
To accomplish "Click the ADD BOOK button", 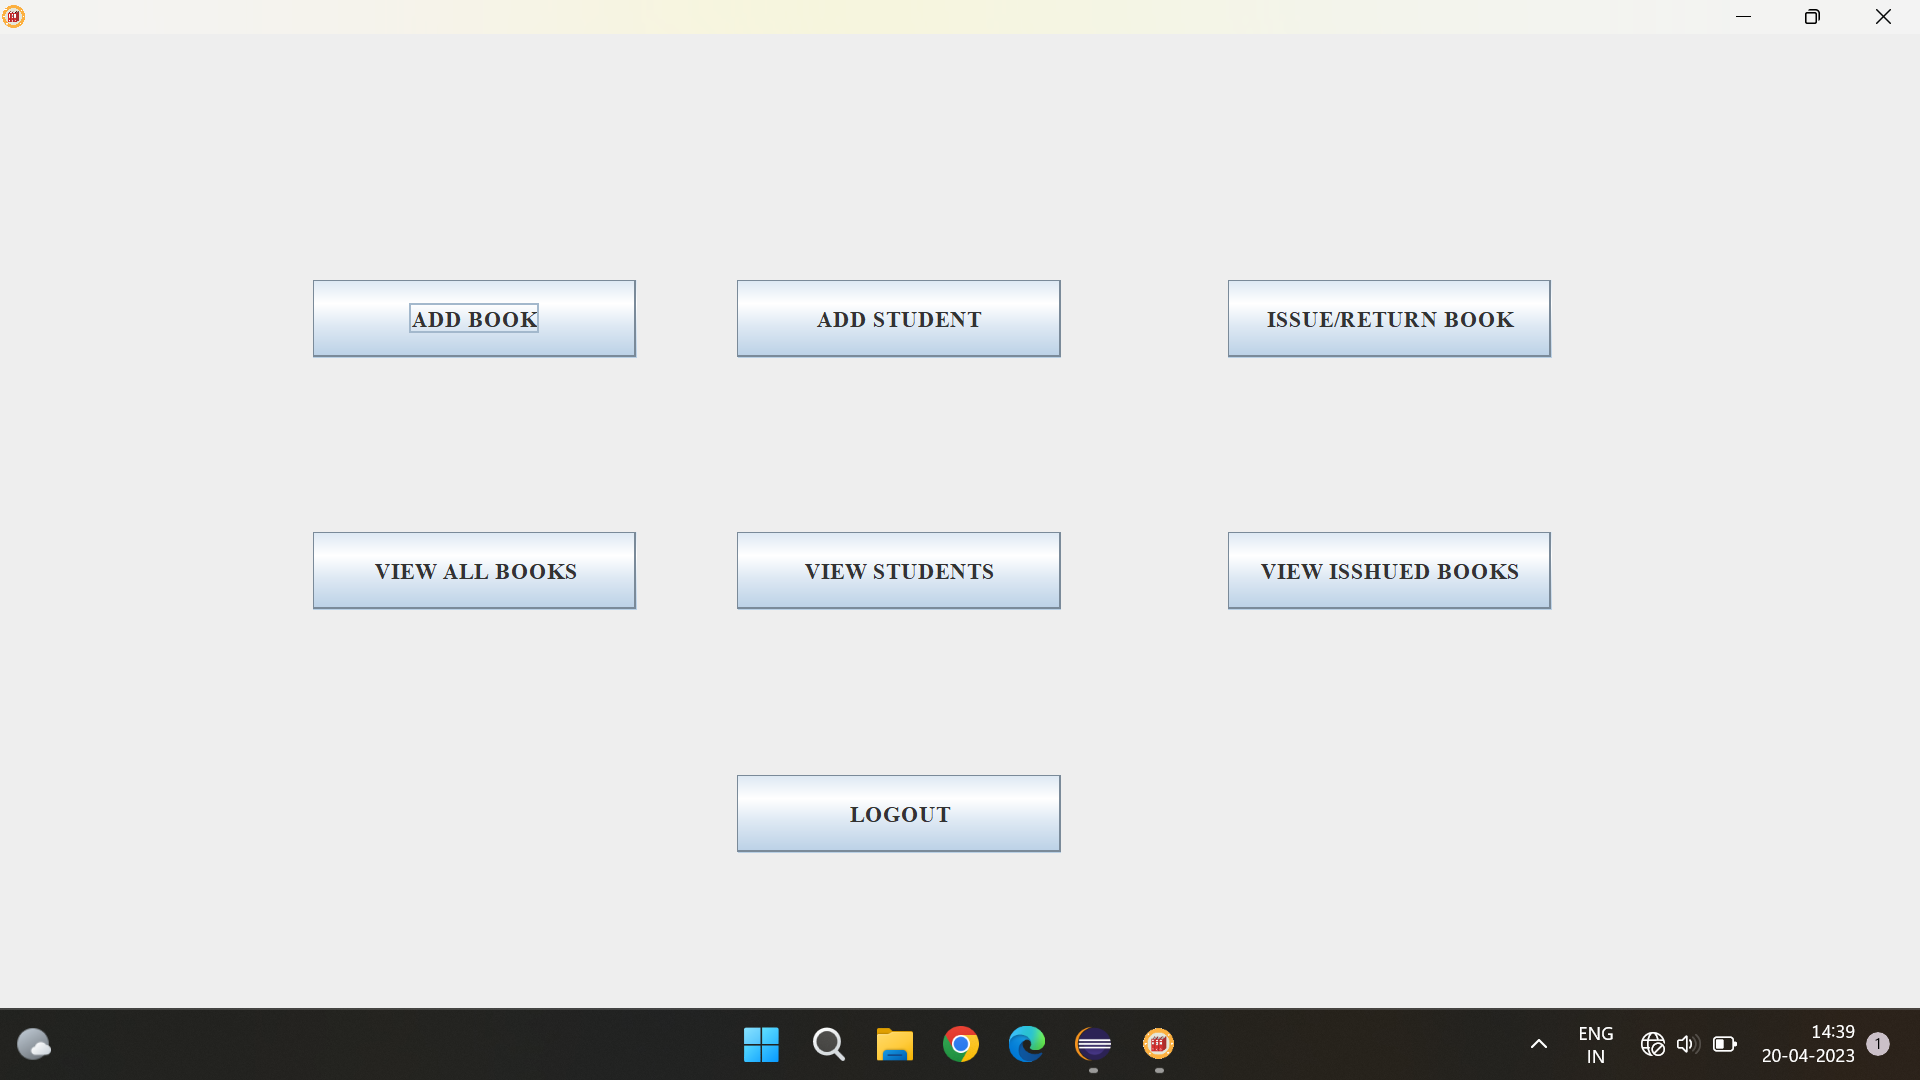I will (474, 319).
